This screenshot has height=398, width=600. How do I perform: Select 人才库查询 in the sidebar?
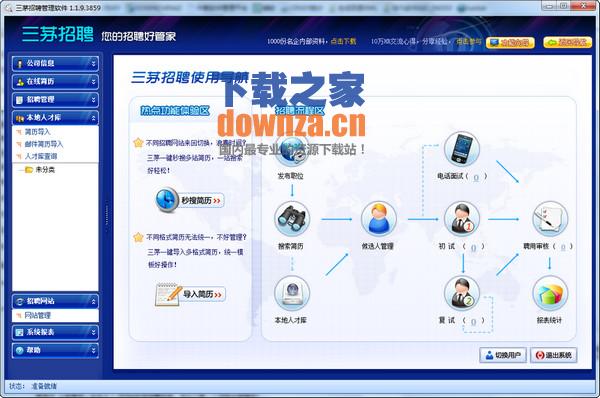41,157
